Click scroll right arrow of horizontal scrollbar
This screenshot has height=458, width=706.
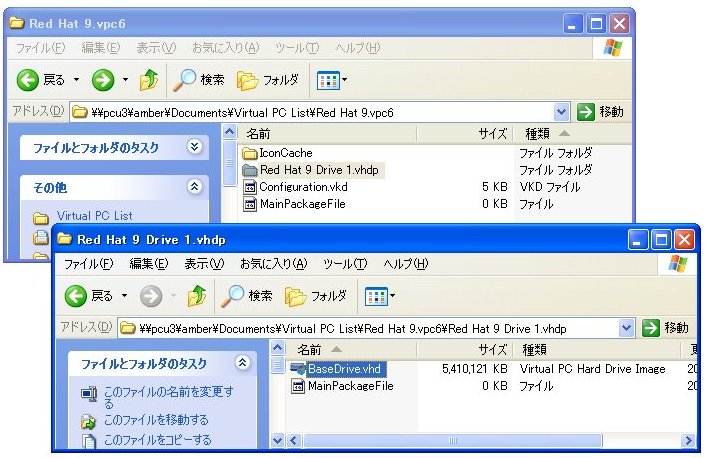click(x=688, y=440)
